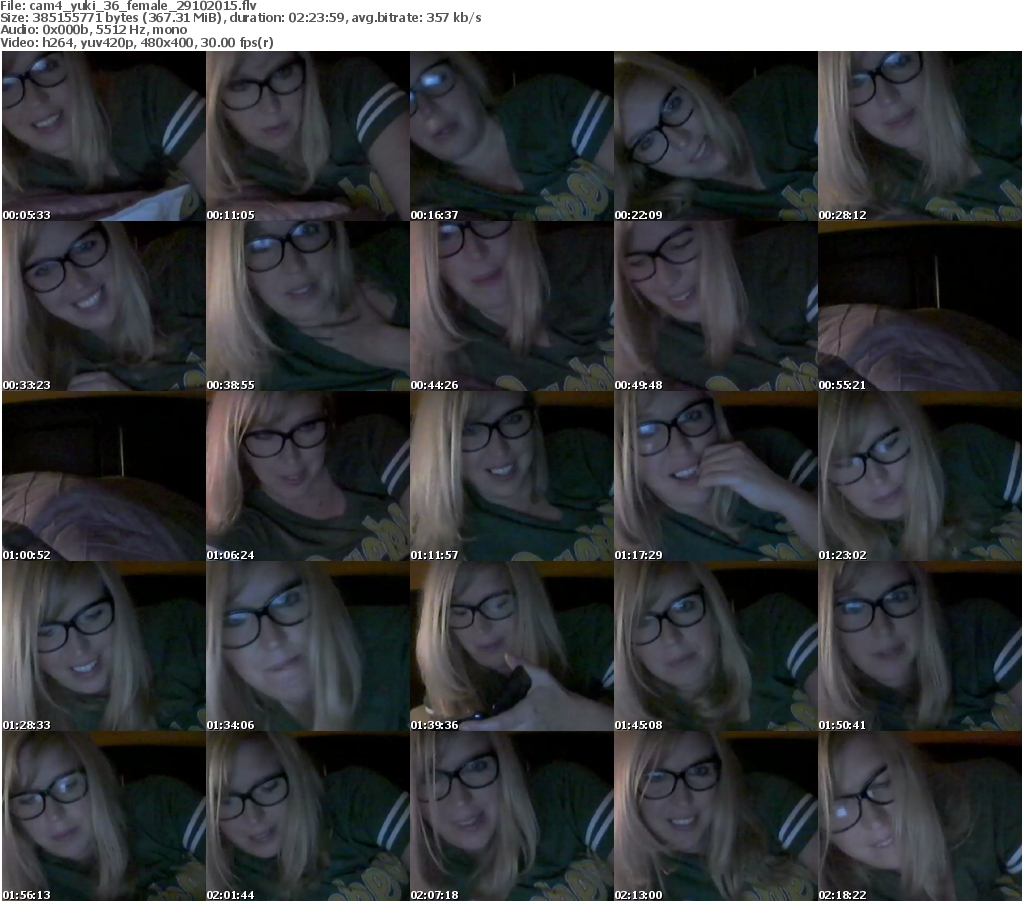Choose the 01:39:36 video frame
This screenshot has height=901, width=1024.
[x=511, y=646]
